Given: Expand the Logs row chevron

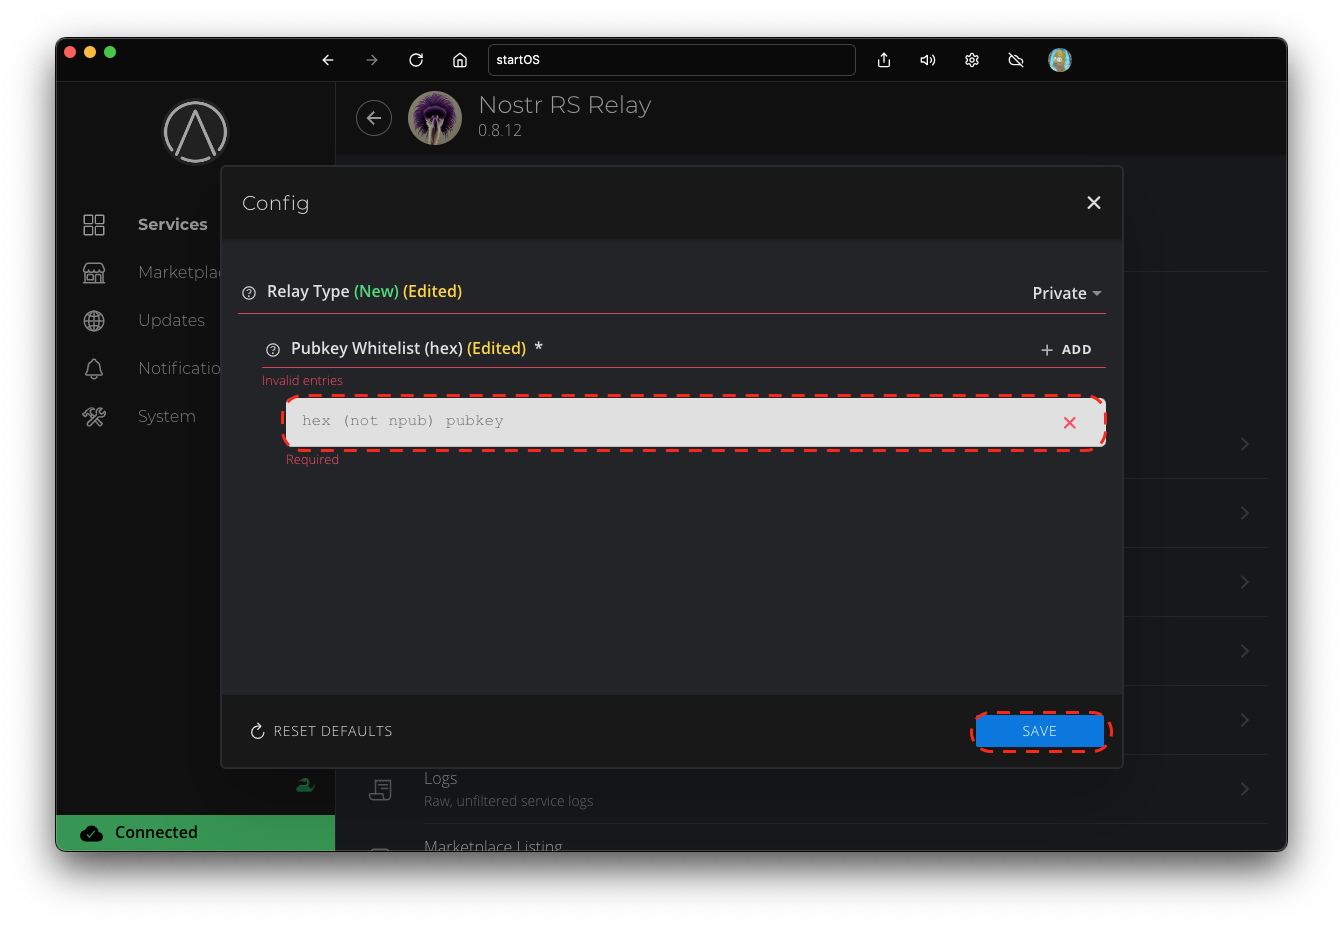Looking at the screenshot, I should [x=1244, y=789].
